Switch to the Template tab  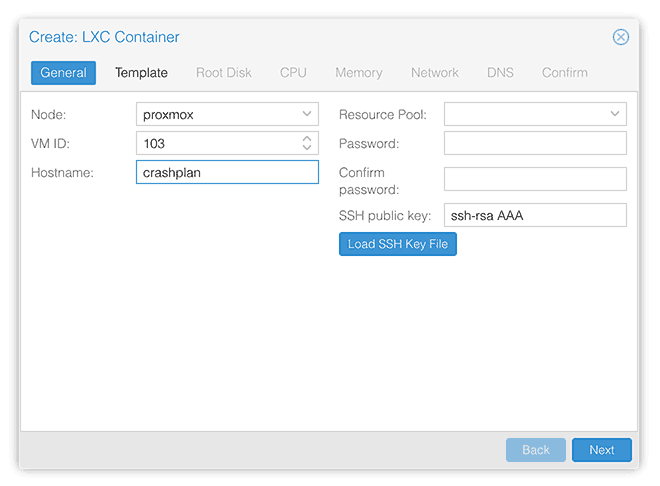point(141,73)
